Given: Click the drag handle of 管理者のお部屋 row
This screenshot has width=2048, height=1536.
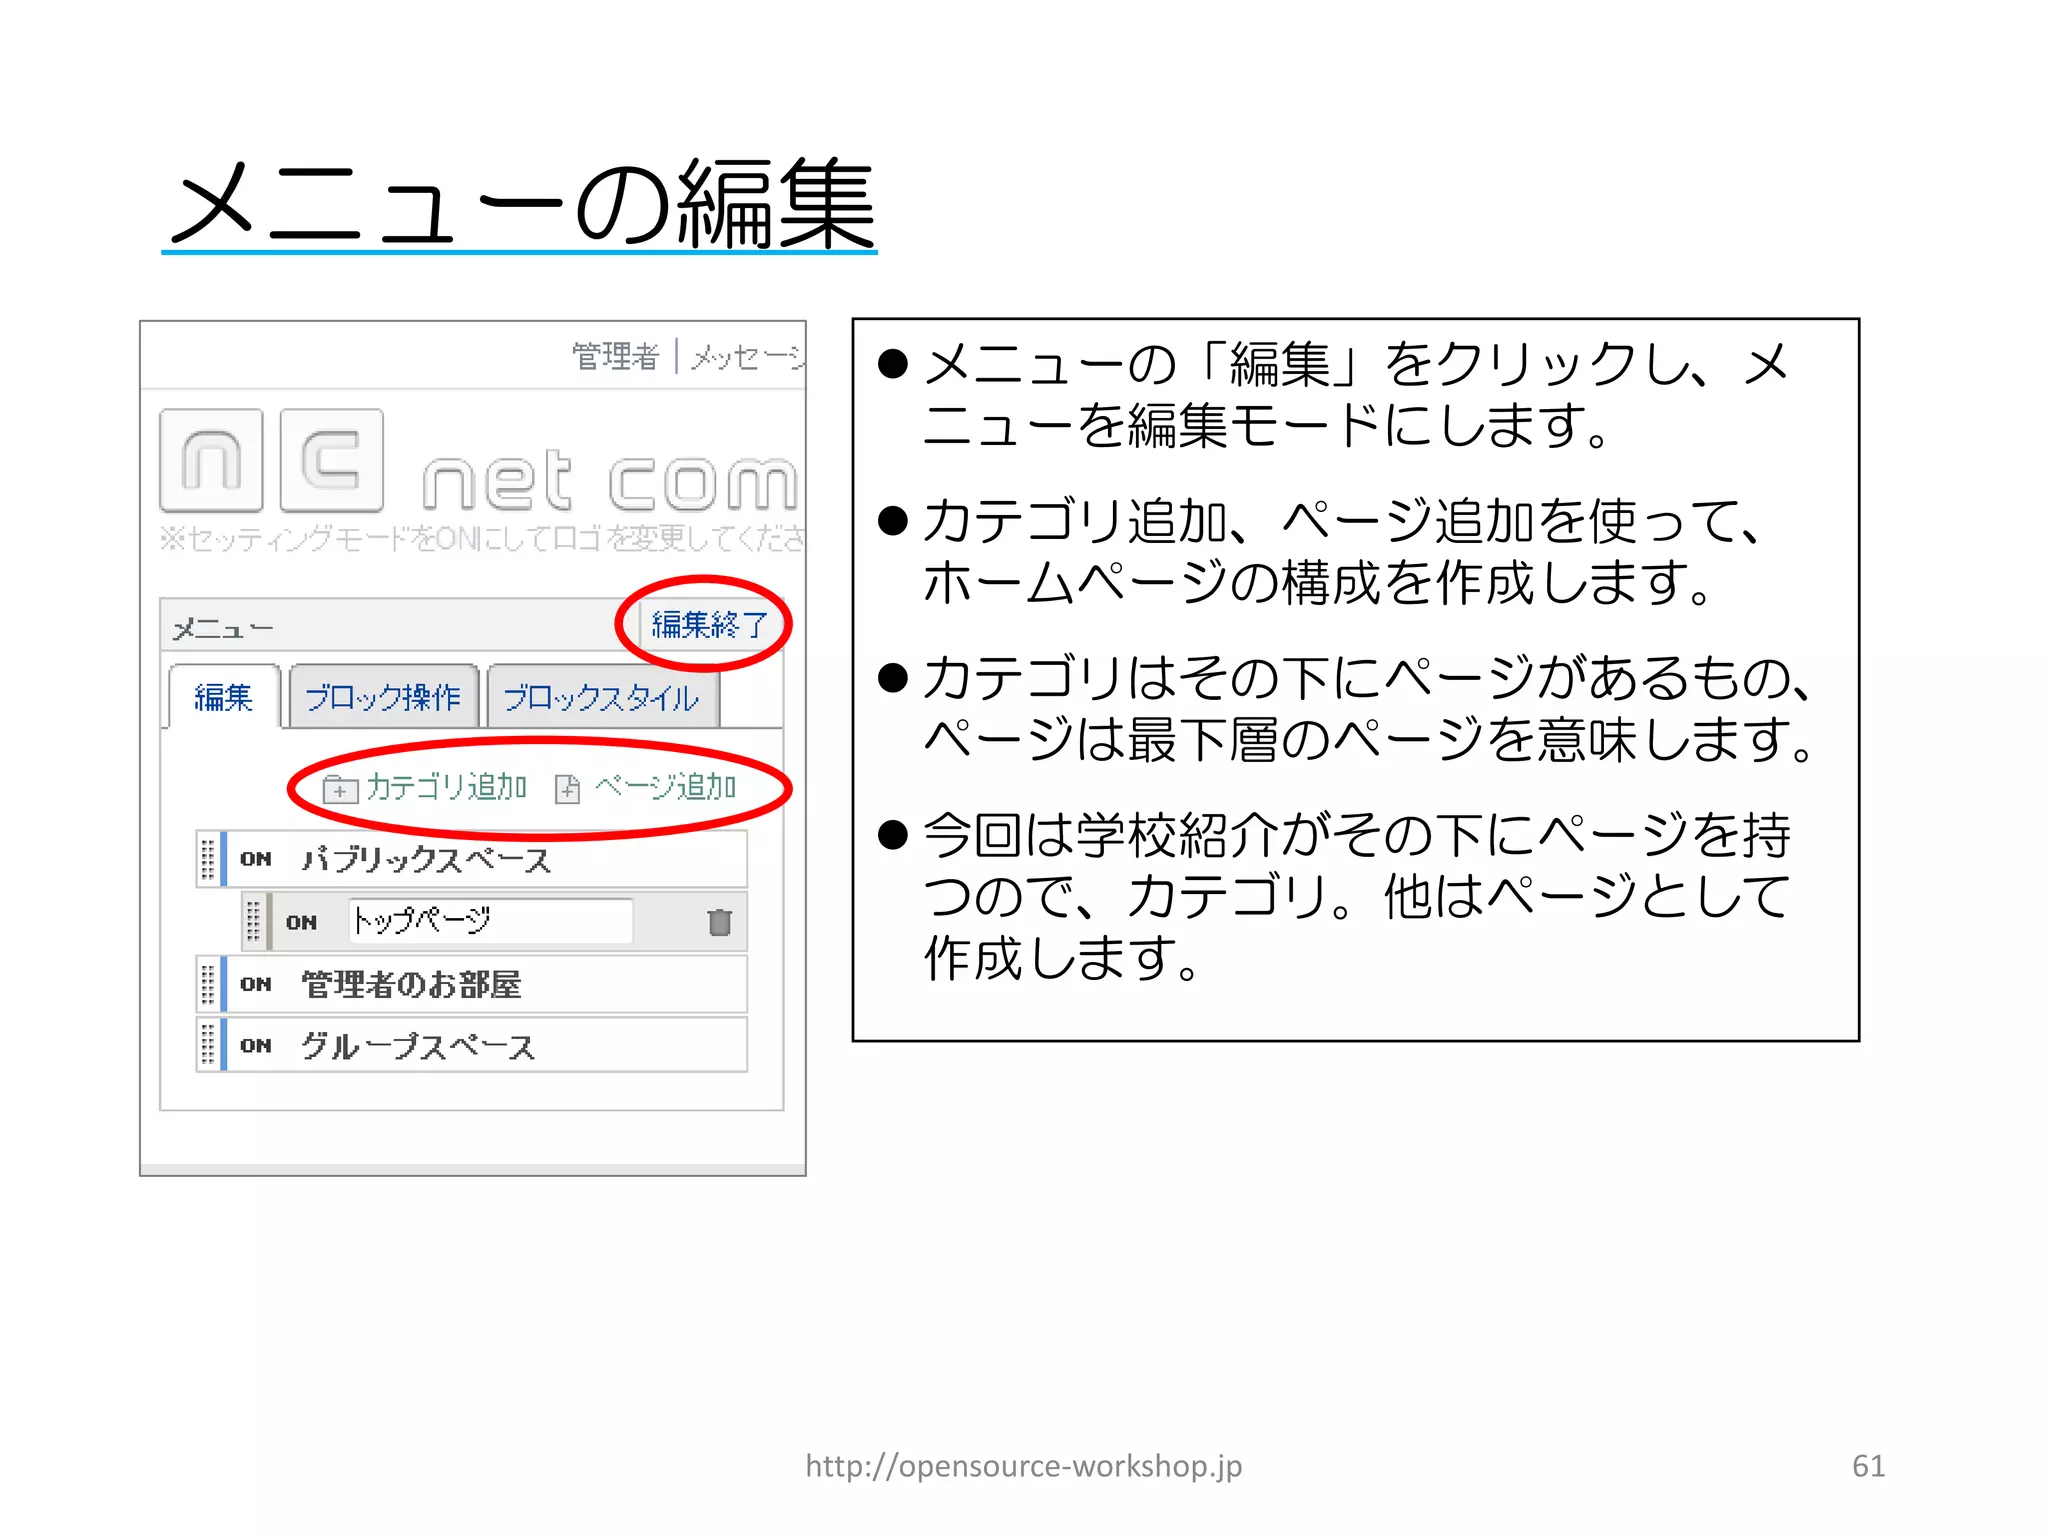Looking at the screenshot, I should point(208,984).
